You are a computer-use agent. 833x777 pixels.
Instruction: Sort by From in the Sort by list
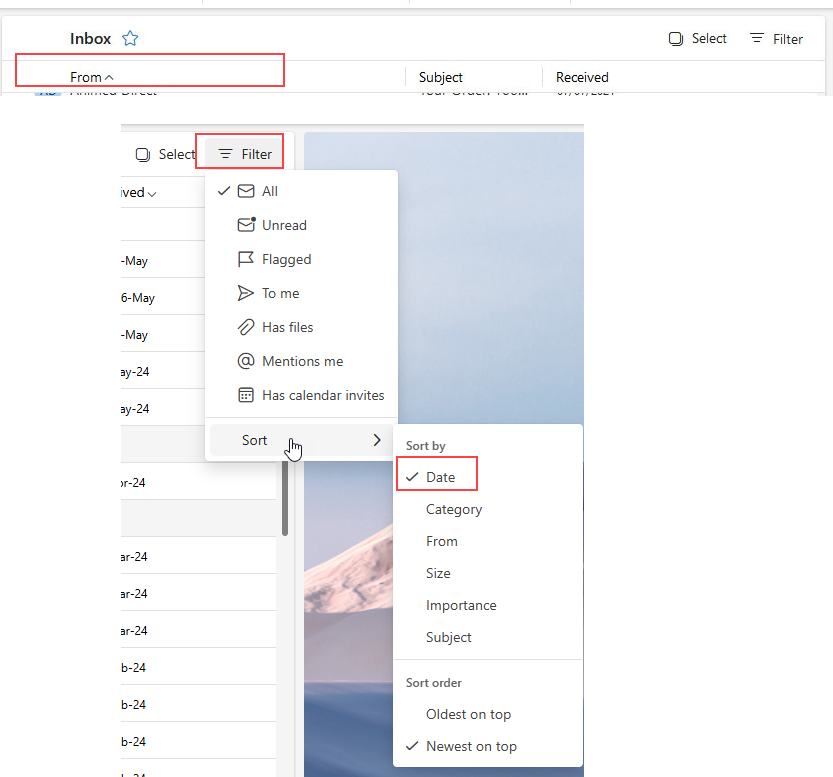point(488,541)
